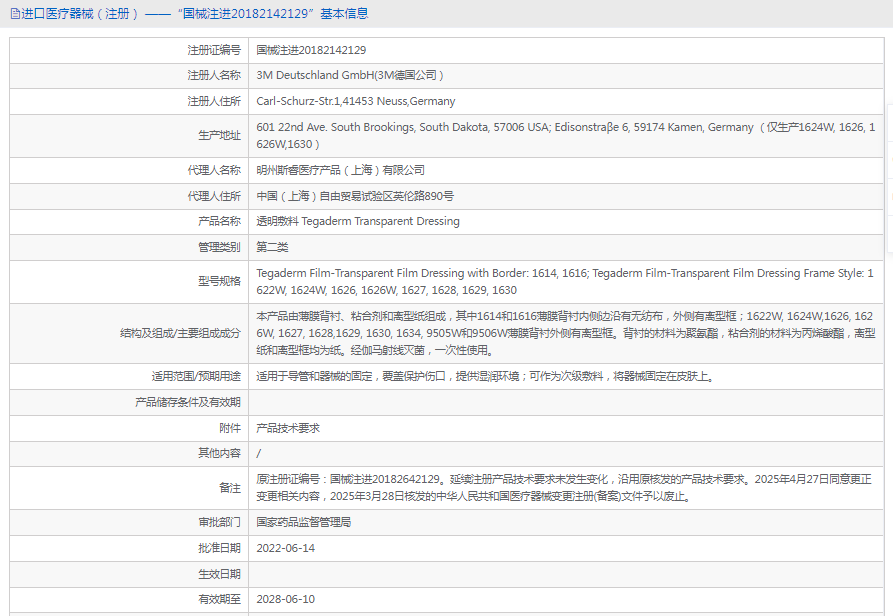Click 国家药品监督管理局 approval department
The width and height of the screenshot is (893, 616).
click(304, 523)
